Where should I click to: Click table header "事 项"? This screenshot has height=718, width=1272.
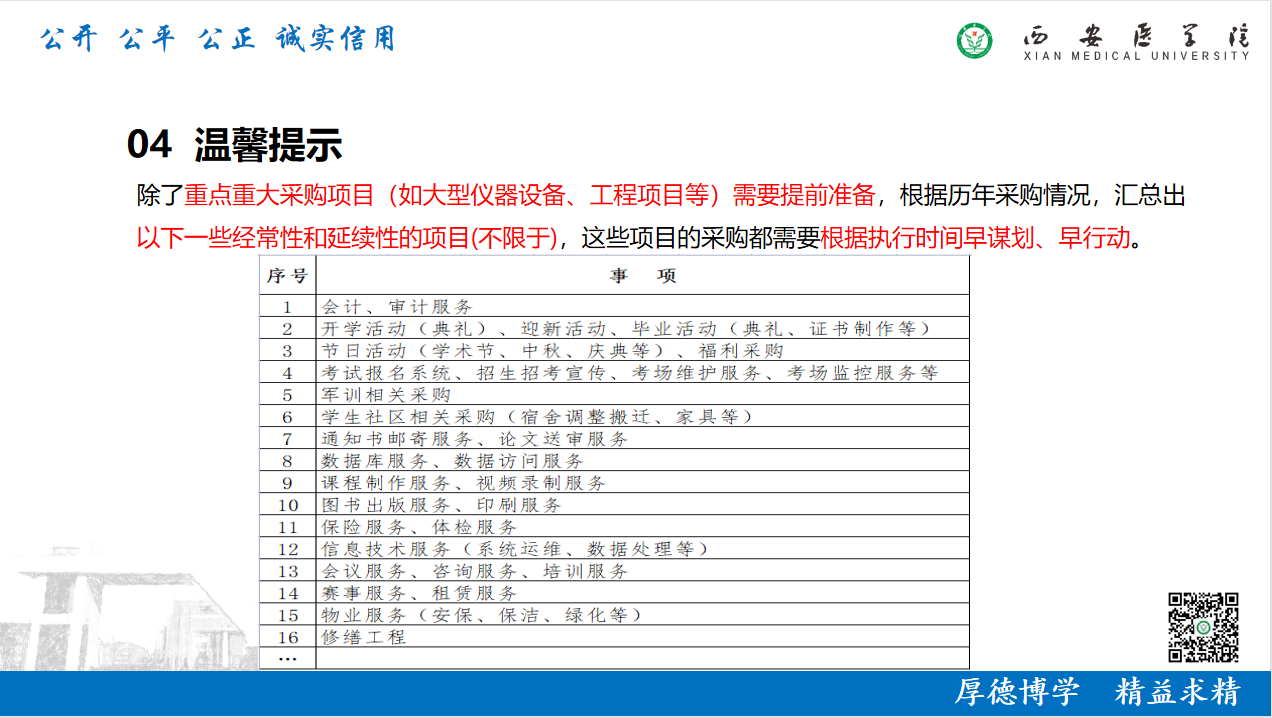643,276
